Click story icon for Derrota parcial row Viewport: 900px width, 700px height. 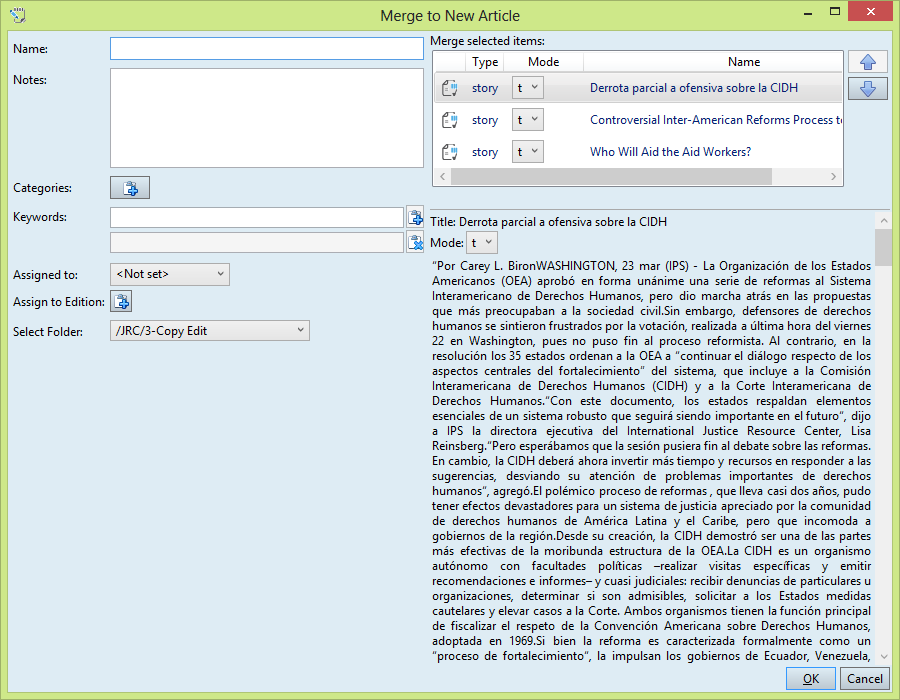coord(449,88)
